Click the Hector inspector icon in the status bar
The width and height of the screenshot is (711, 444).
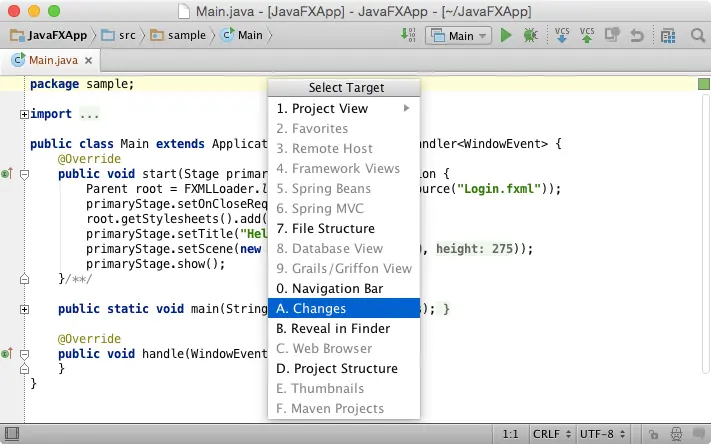(676, 434)
